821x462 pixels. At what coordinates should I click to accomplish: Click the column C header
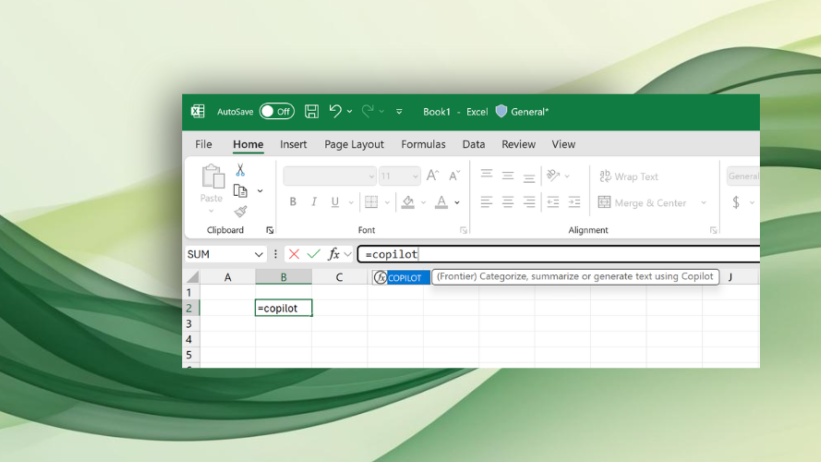339,277
